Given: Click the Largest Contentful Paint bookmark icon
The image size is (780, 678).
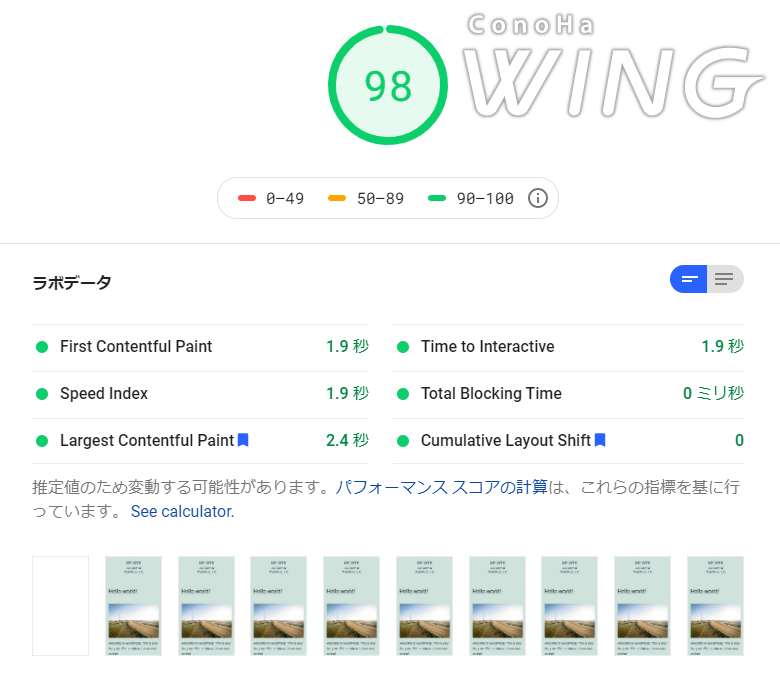Looking at the screenshot, I should coord(243,440).
